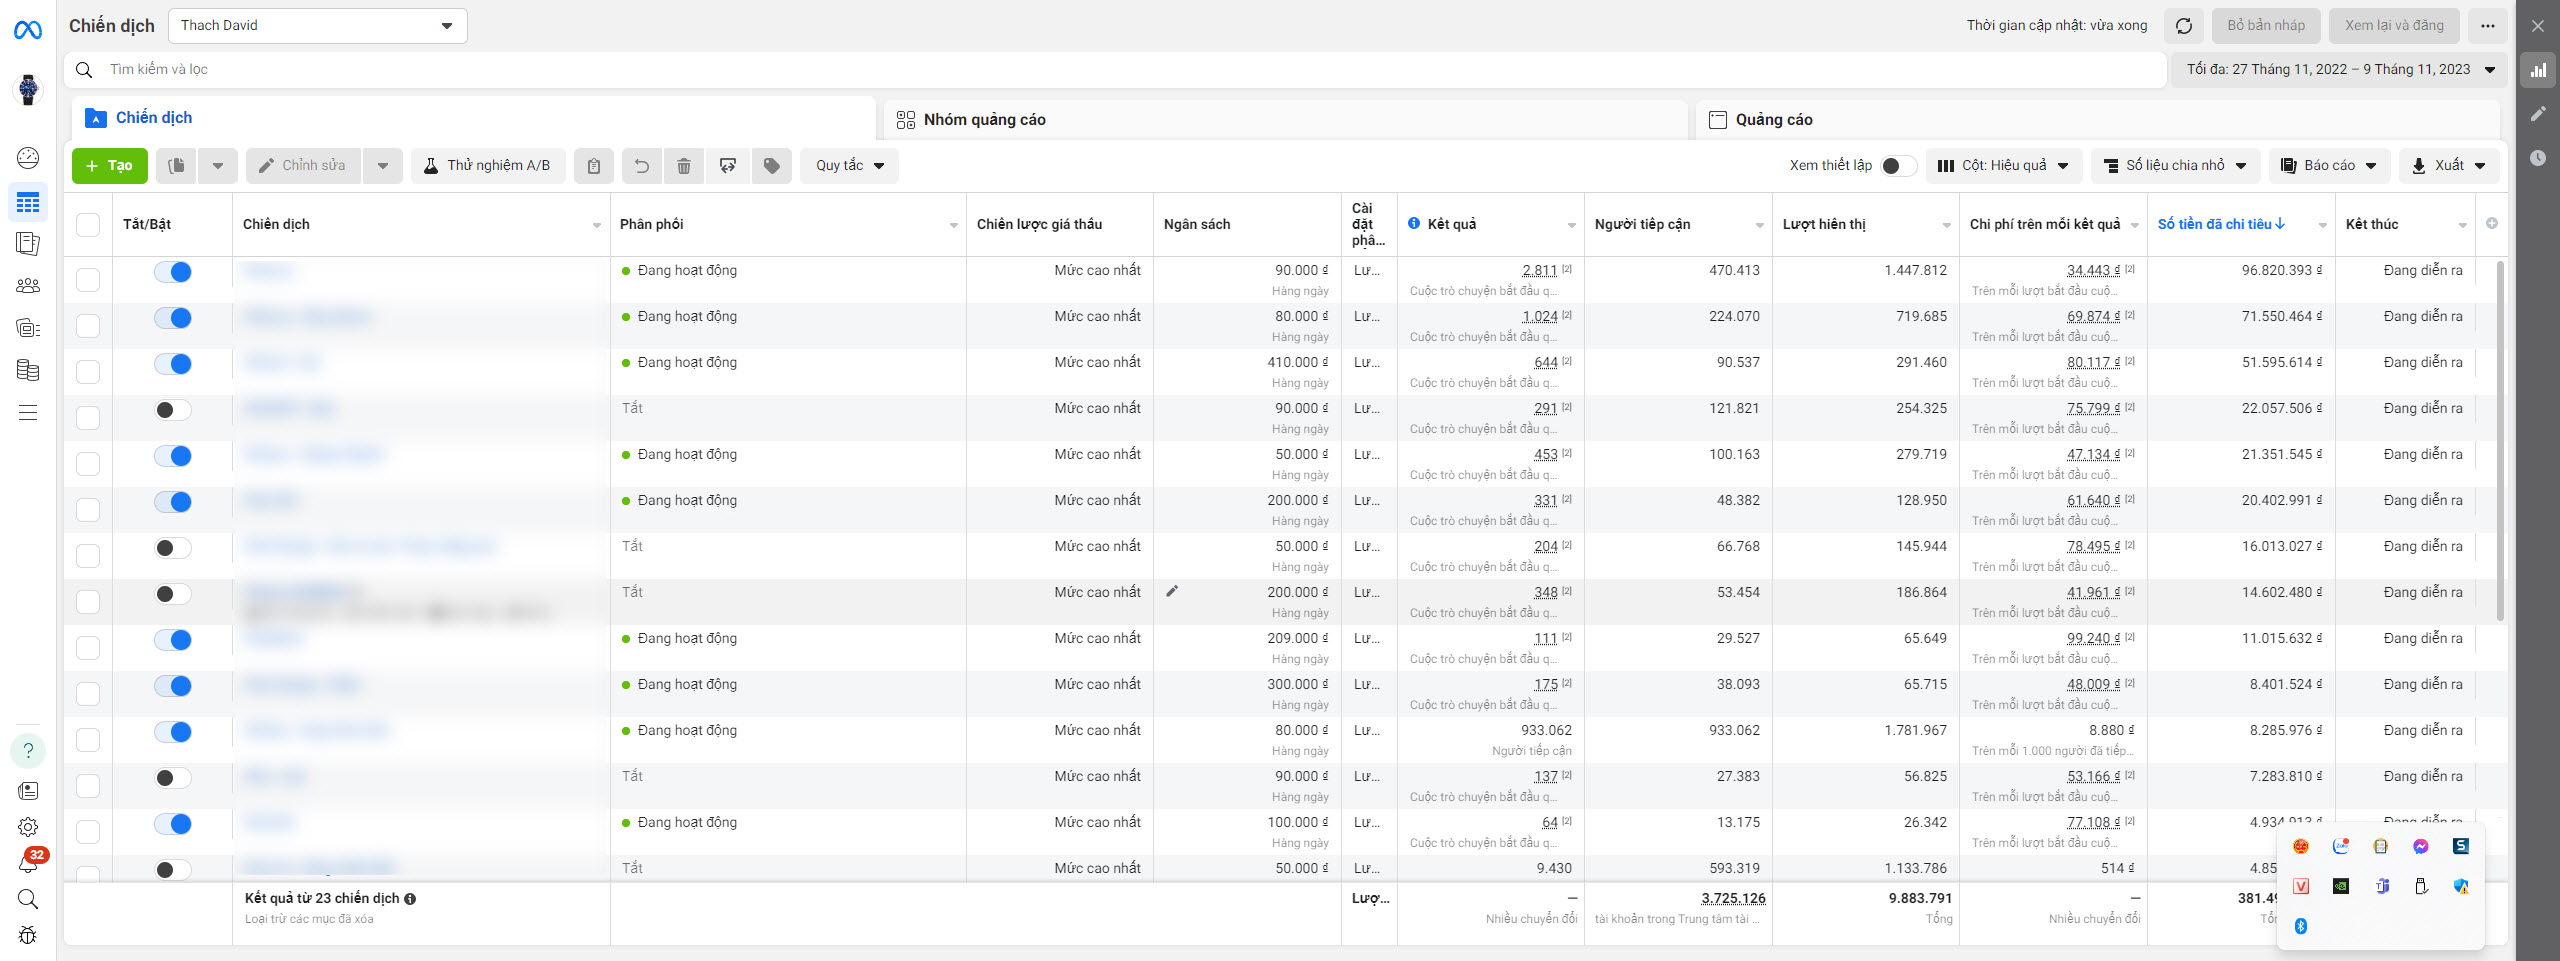2560x961 pixels.
Task: Enable the Xem thiết lập switch
Action: point(1897,166)
